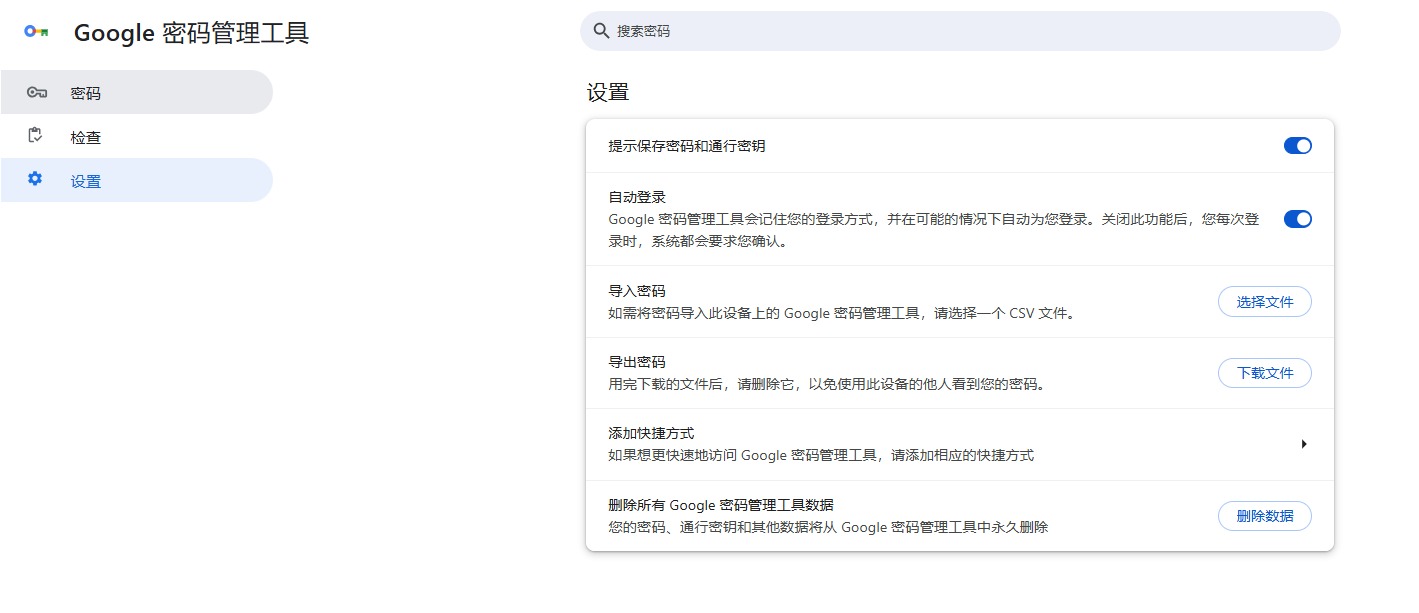Click the gear icon beside 设置
This screenshot has width=1419, height=613.
pyautogui.click(x=35, y=179)
